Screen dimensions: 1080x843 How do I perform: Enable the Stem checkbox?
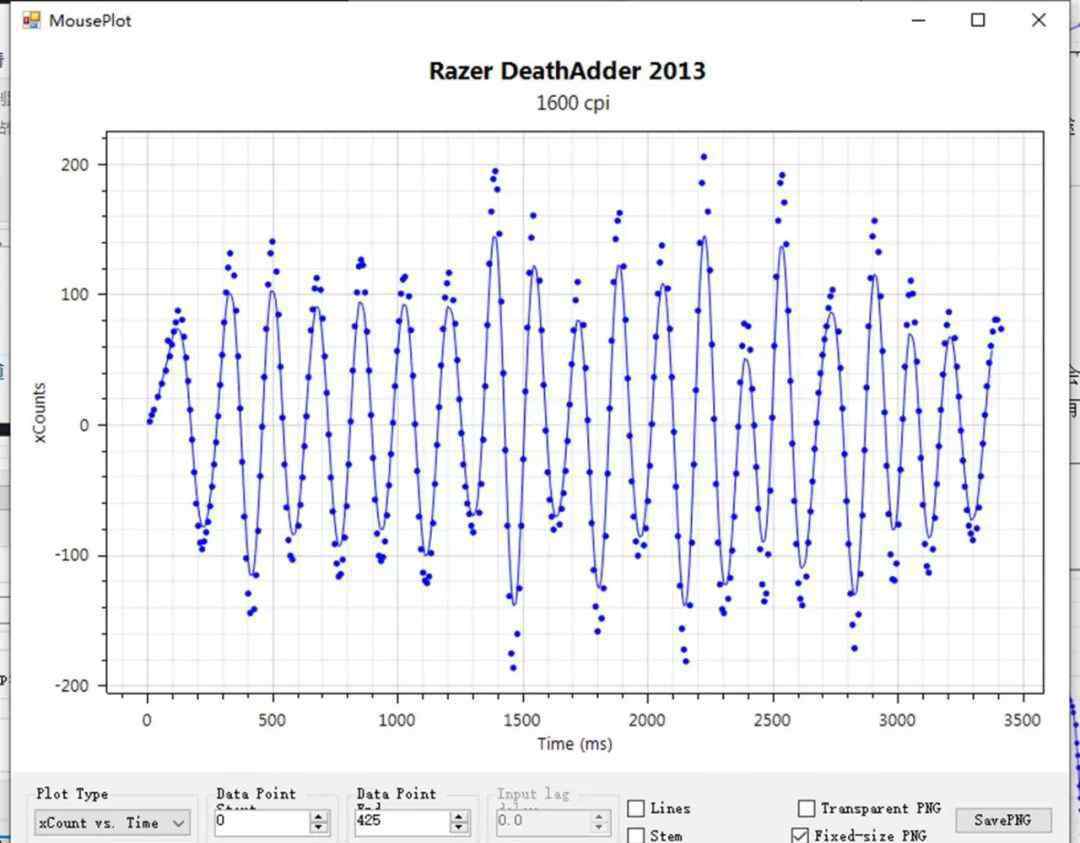(x=636, y=835)
